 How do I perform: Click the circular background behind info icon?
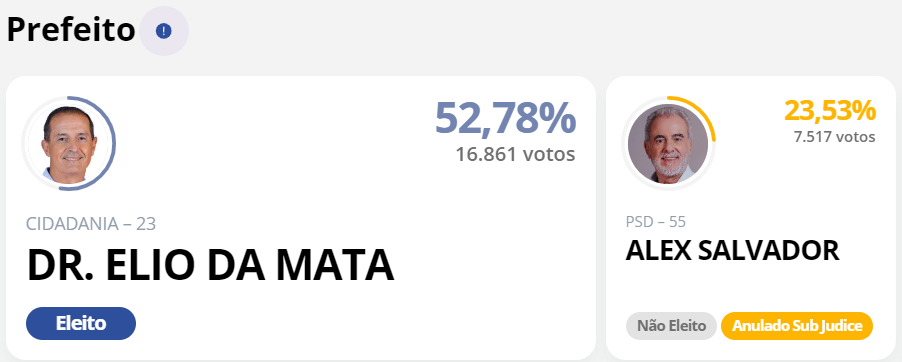click(x=164, y=32)
